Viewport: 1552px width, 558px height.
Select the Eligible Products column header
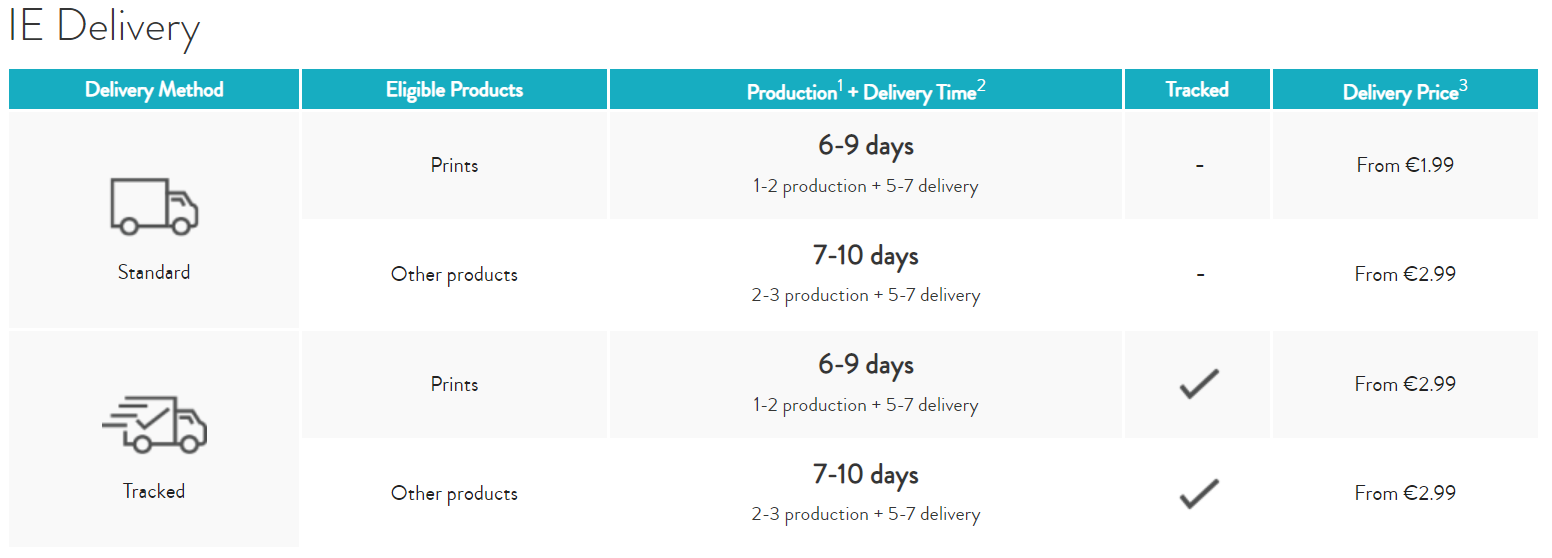pyautogui.click(x=455, y=89)
